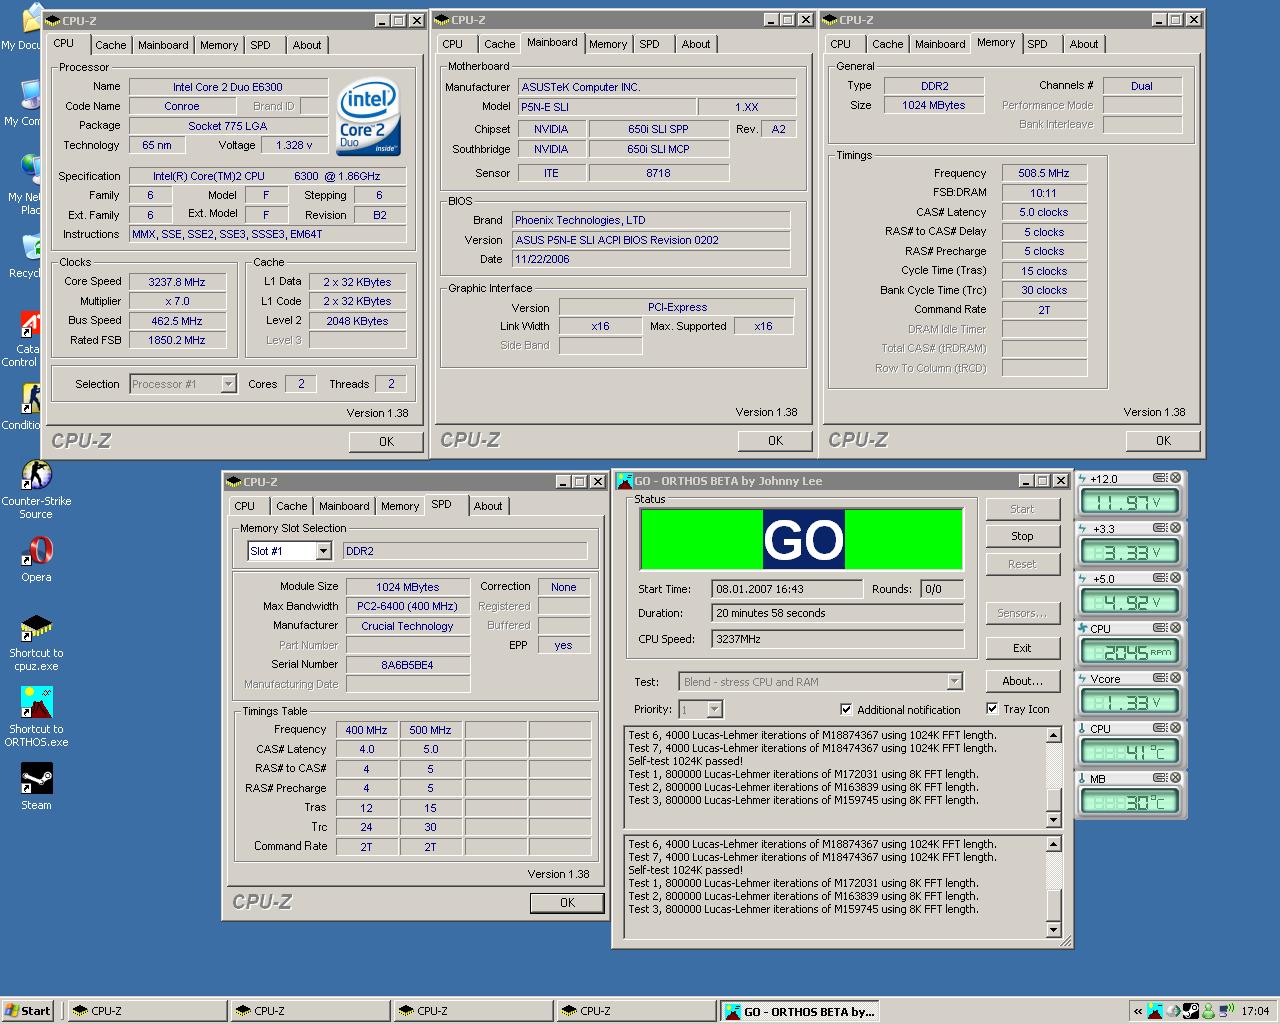The width and height of the screenshot is (1280, 1024).
Task: Close the +12.0 voltage sensor widget
Action: click(x=1176, y=478)
